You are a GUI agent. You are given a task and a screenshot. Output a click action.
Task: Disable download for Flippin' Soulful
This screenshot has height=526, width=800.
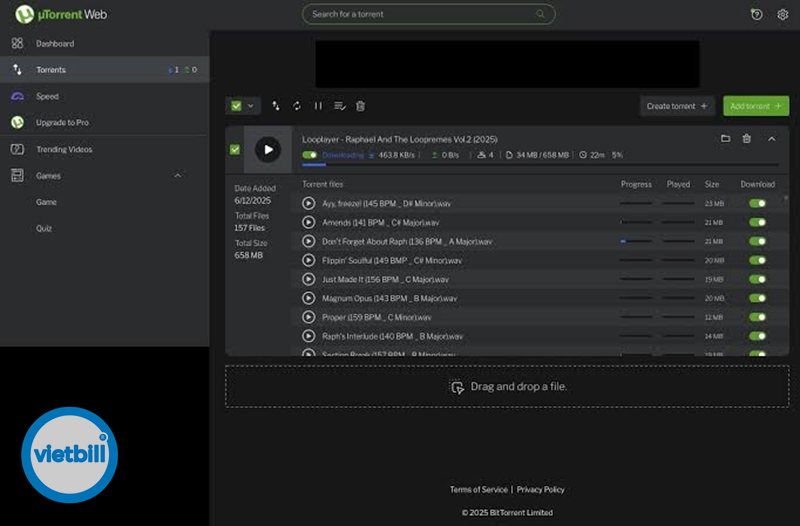[x=757, y=260]
